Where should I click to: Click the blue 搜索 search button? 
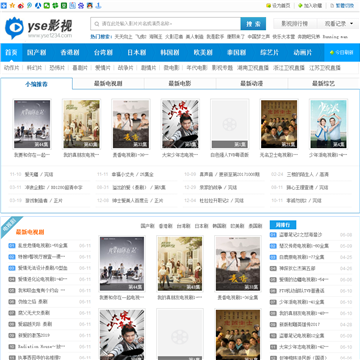(253, 24)
